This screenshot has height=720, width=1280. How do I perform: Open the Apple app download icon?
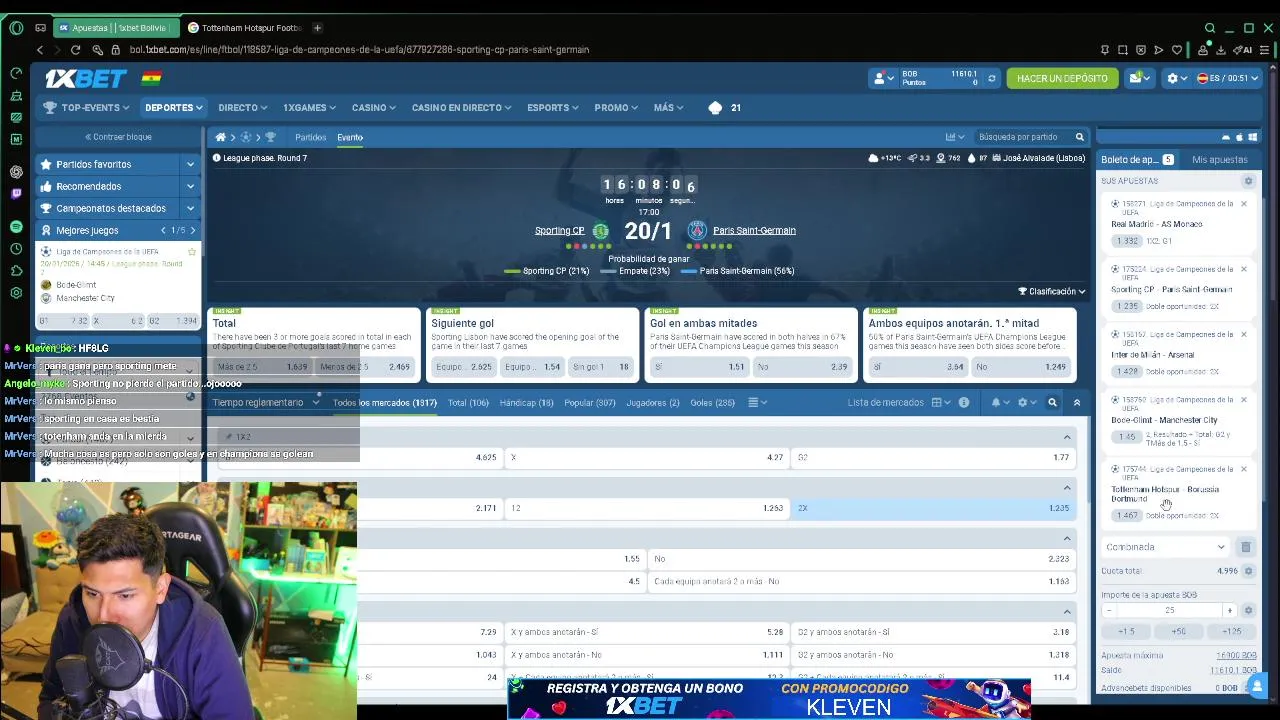pos(1239,137)
